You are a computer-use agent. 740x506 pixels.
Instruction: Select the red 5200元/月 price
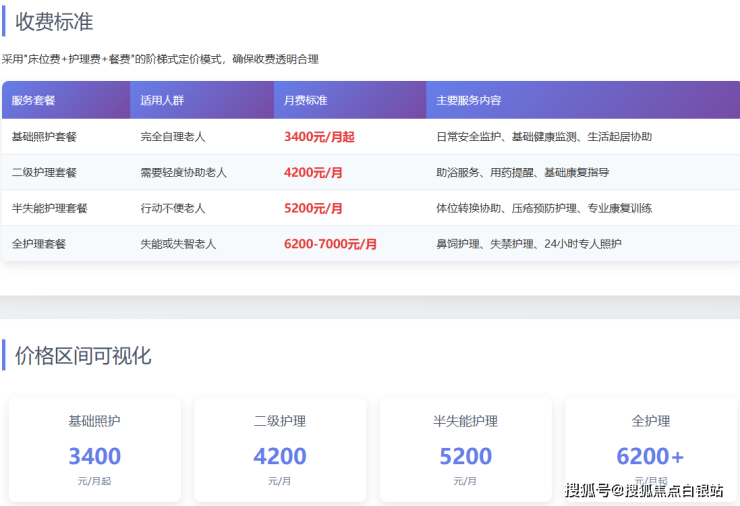(x=313, y=209)
